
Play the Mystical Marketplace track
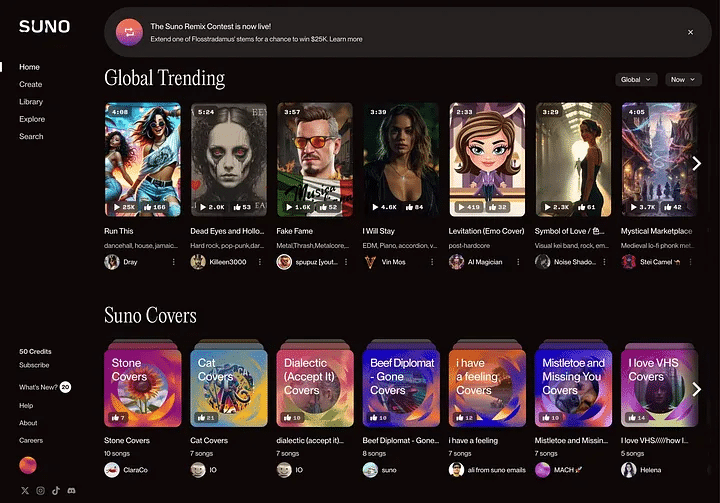(x=643, y=207)
